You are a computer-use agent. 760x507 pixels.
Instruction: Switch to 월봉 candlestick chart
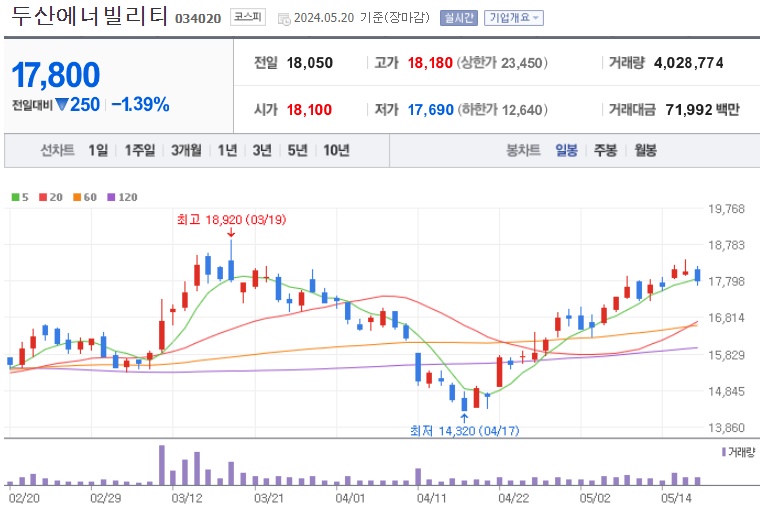coord(645,150)
